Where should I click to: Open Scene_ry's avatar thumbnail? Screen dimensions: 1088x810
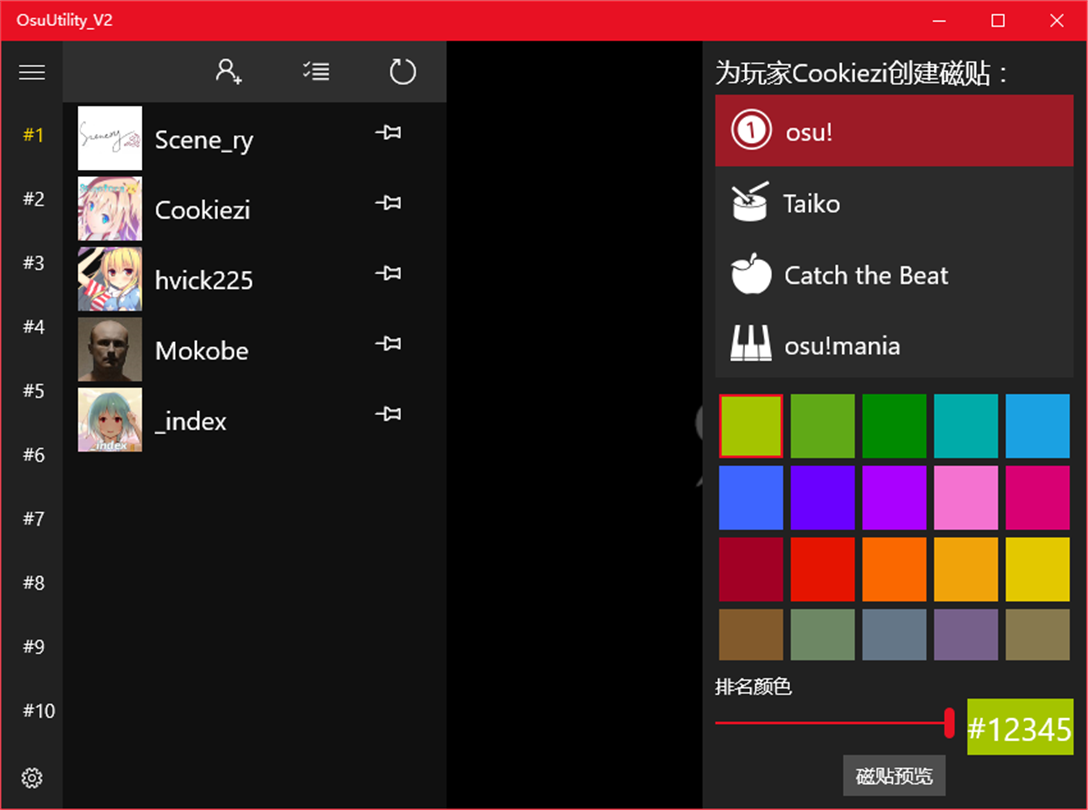coord(110,138)
